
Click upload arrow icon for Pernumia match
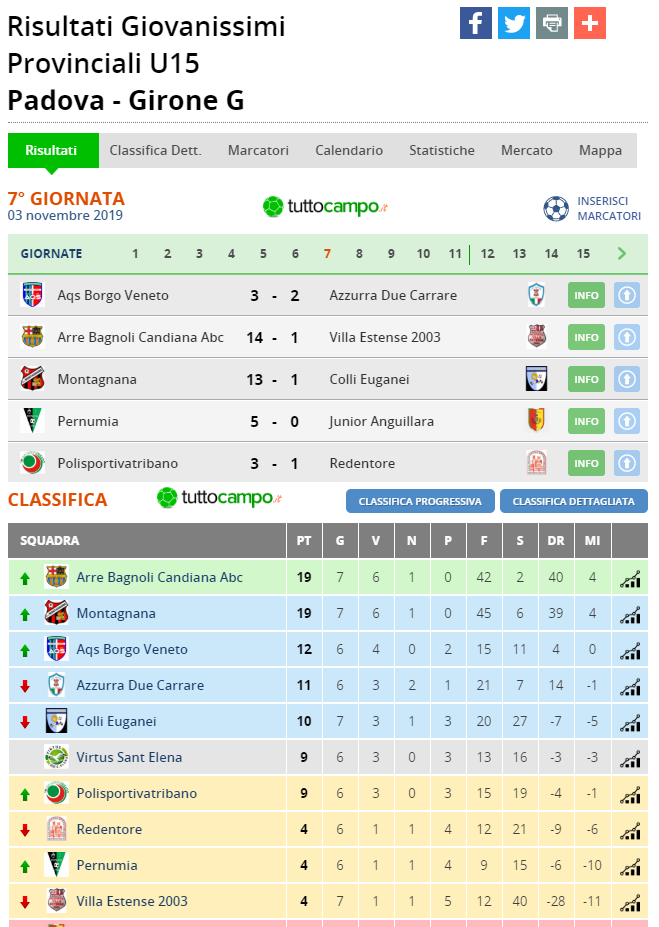627,422
